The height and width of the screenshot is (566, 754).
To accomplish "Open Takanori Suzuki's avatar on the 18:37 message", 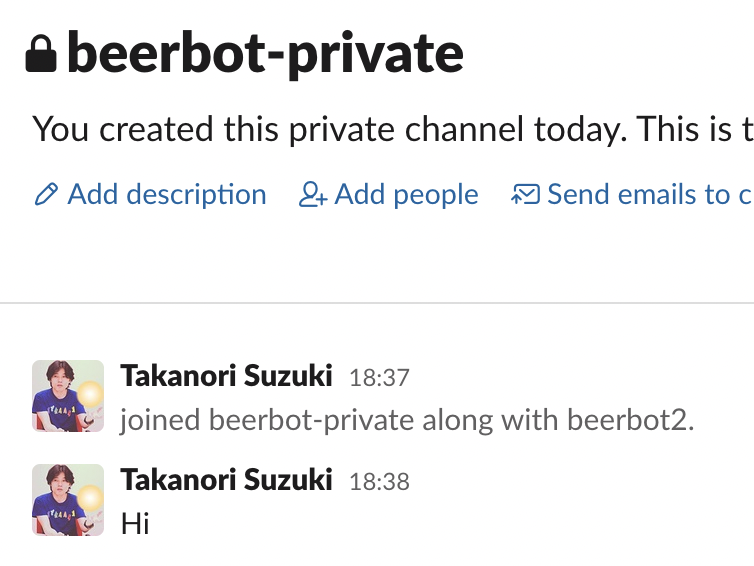I will point(68,396).
